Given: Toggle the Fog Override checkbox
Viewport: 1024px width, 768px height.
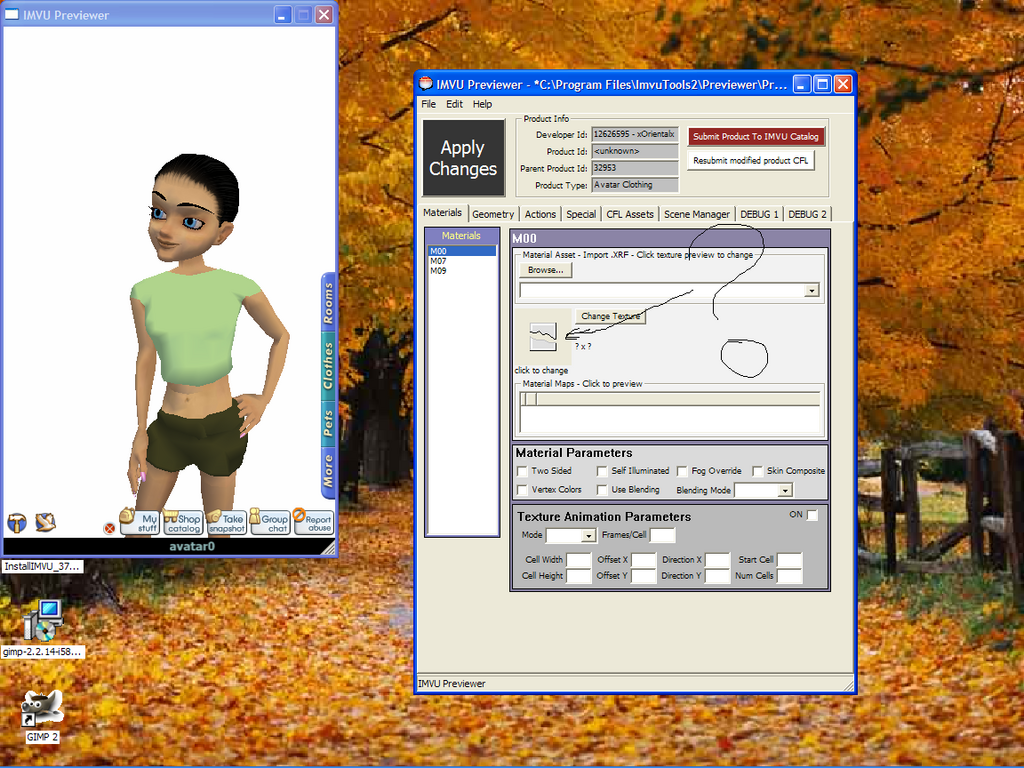Looking at the screenshot, I should (x=682, y=471).
